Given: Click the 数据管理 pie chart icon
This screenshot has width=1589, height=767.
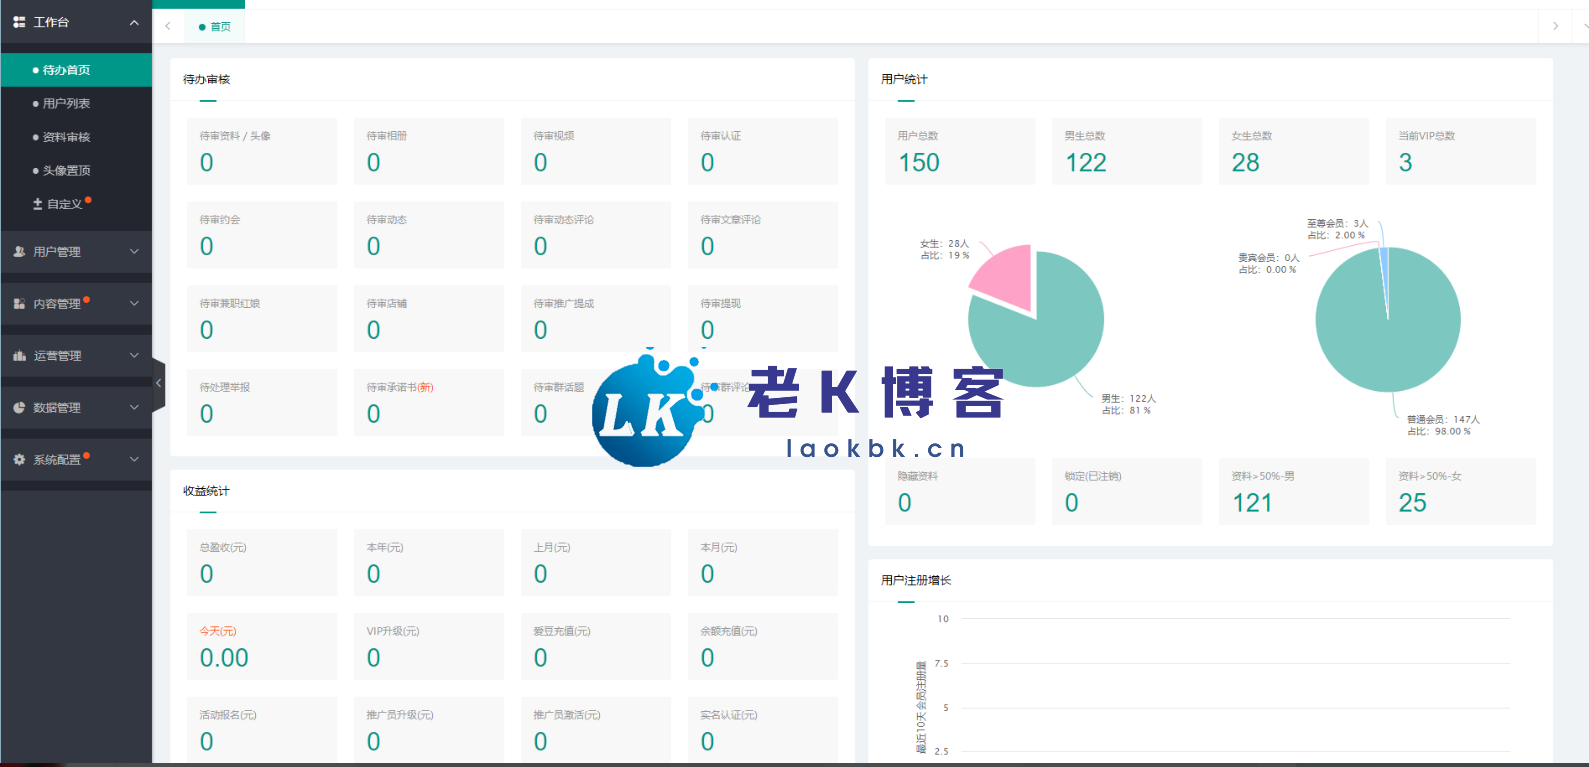Looking at the screenshot, I should [19, 408].
